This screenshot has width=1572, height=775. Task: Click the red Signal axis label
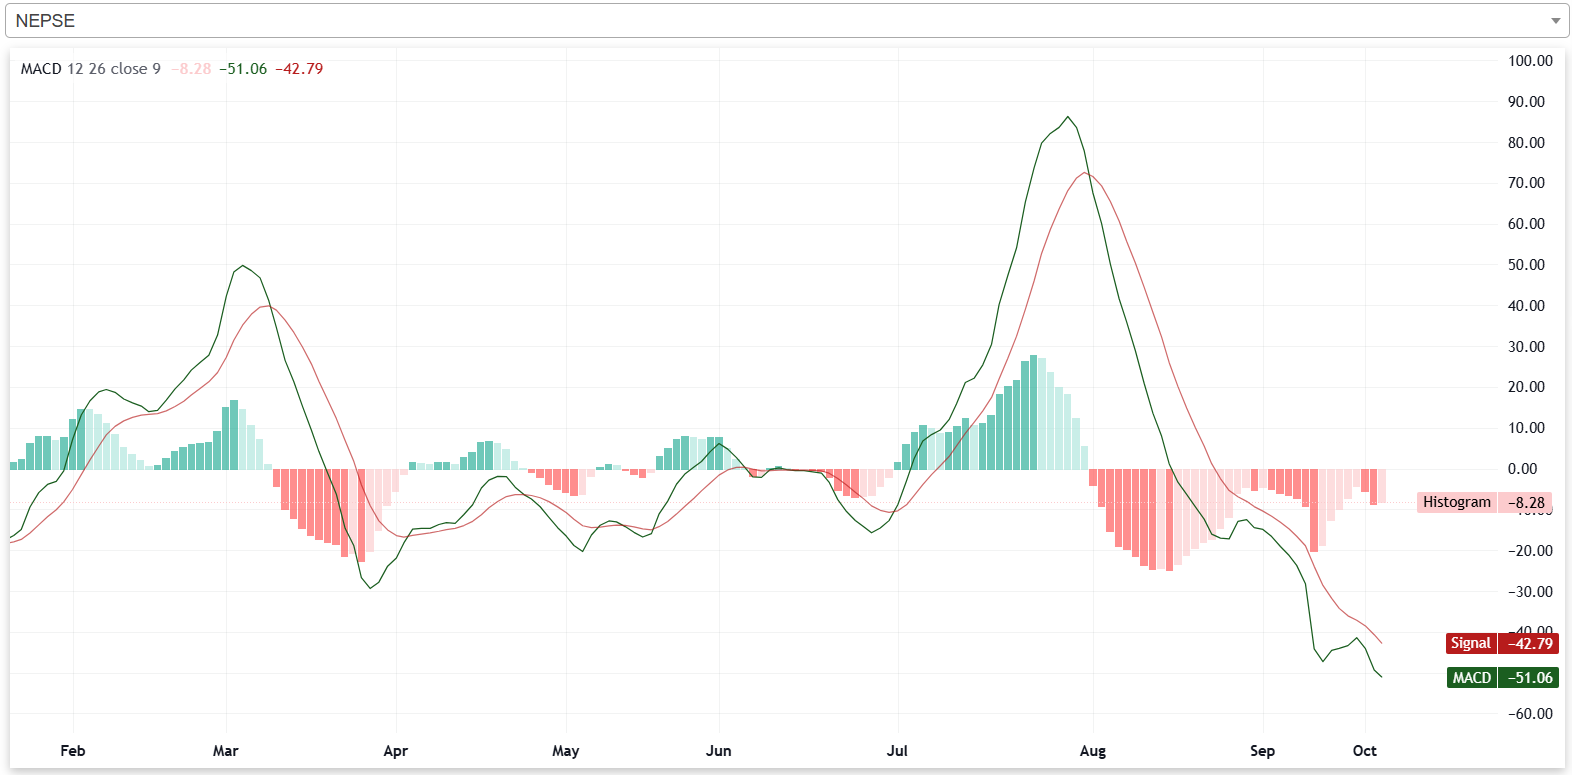pyautogui.click(x=1470, y=644)
